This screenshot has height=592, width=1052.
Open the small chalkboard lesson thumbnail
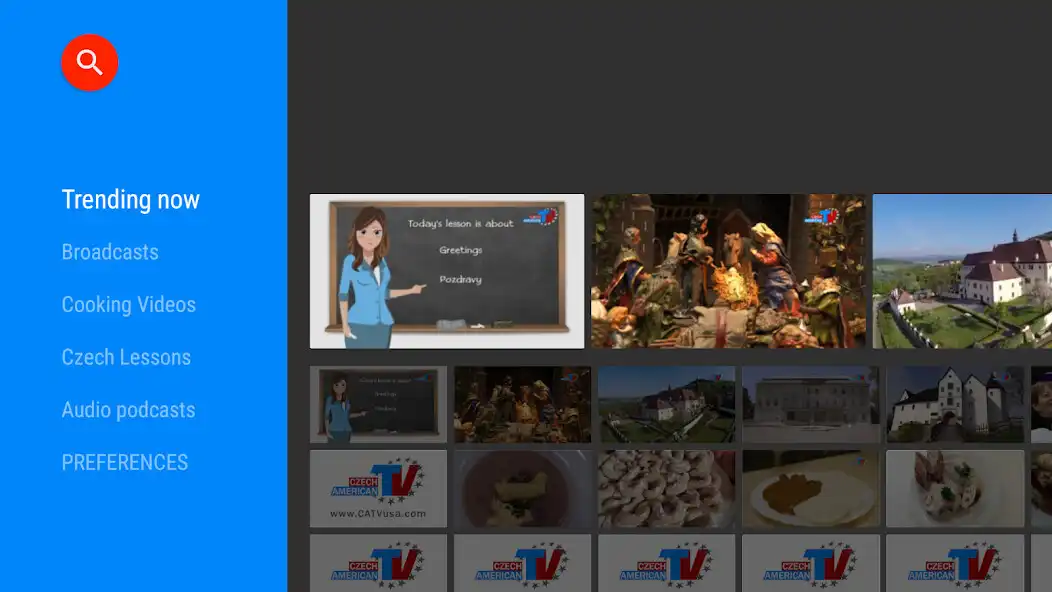point(378,405)
